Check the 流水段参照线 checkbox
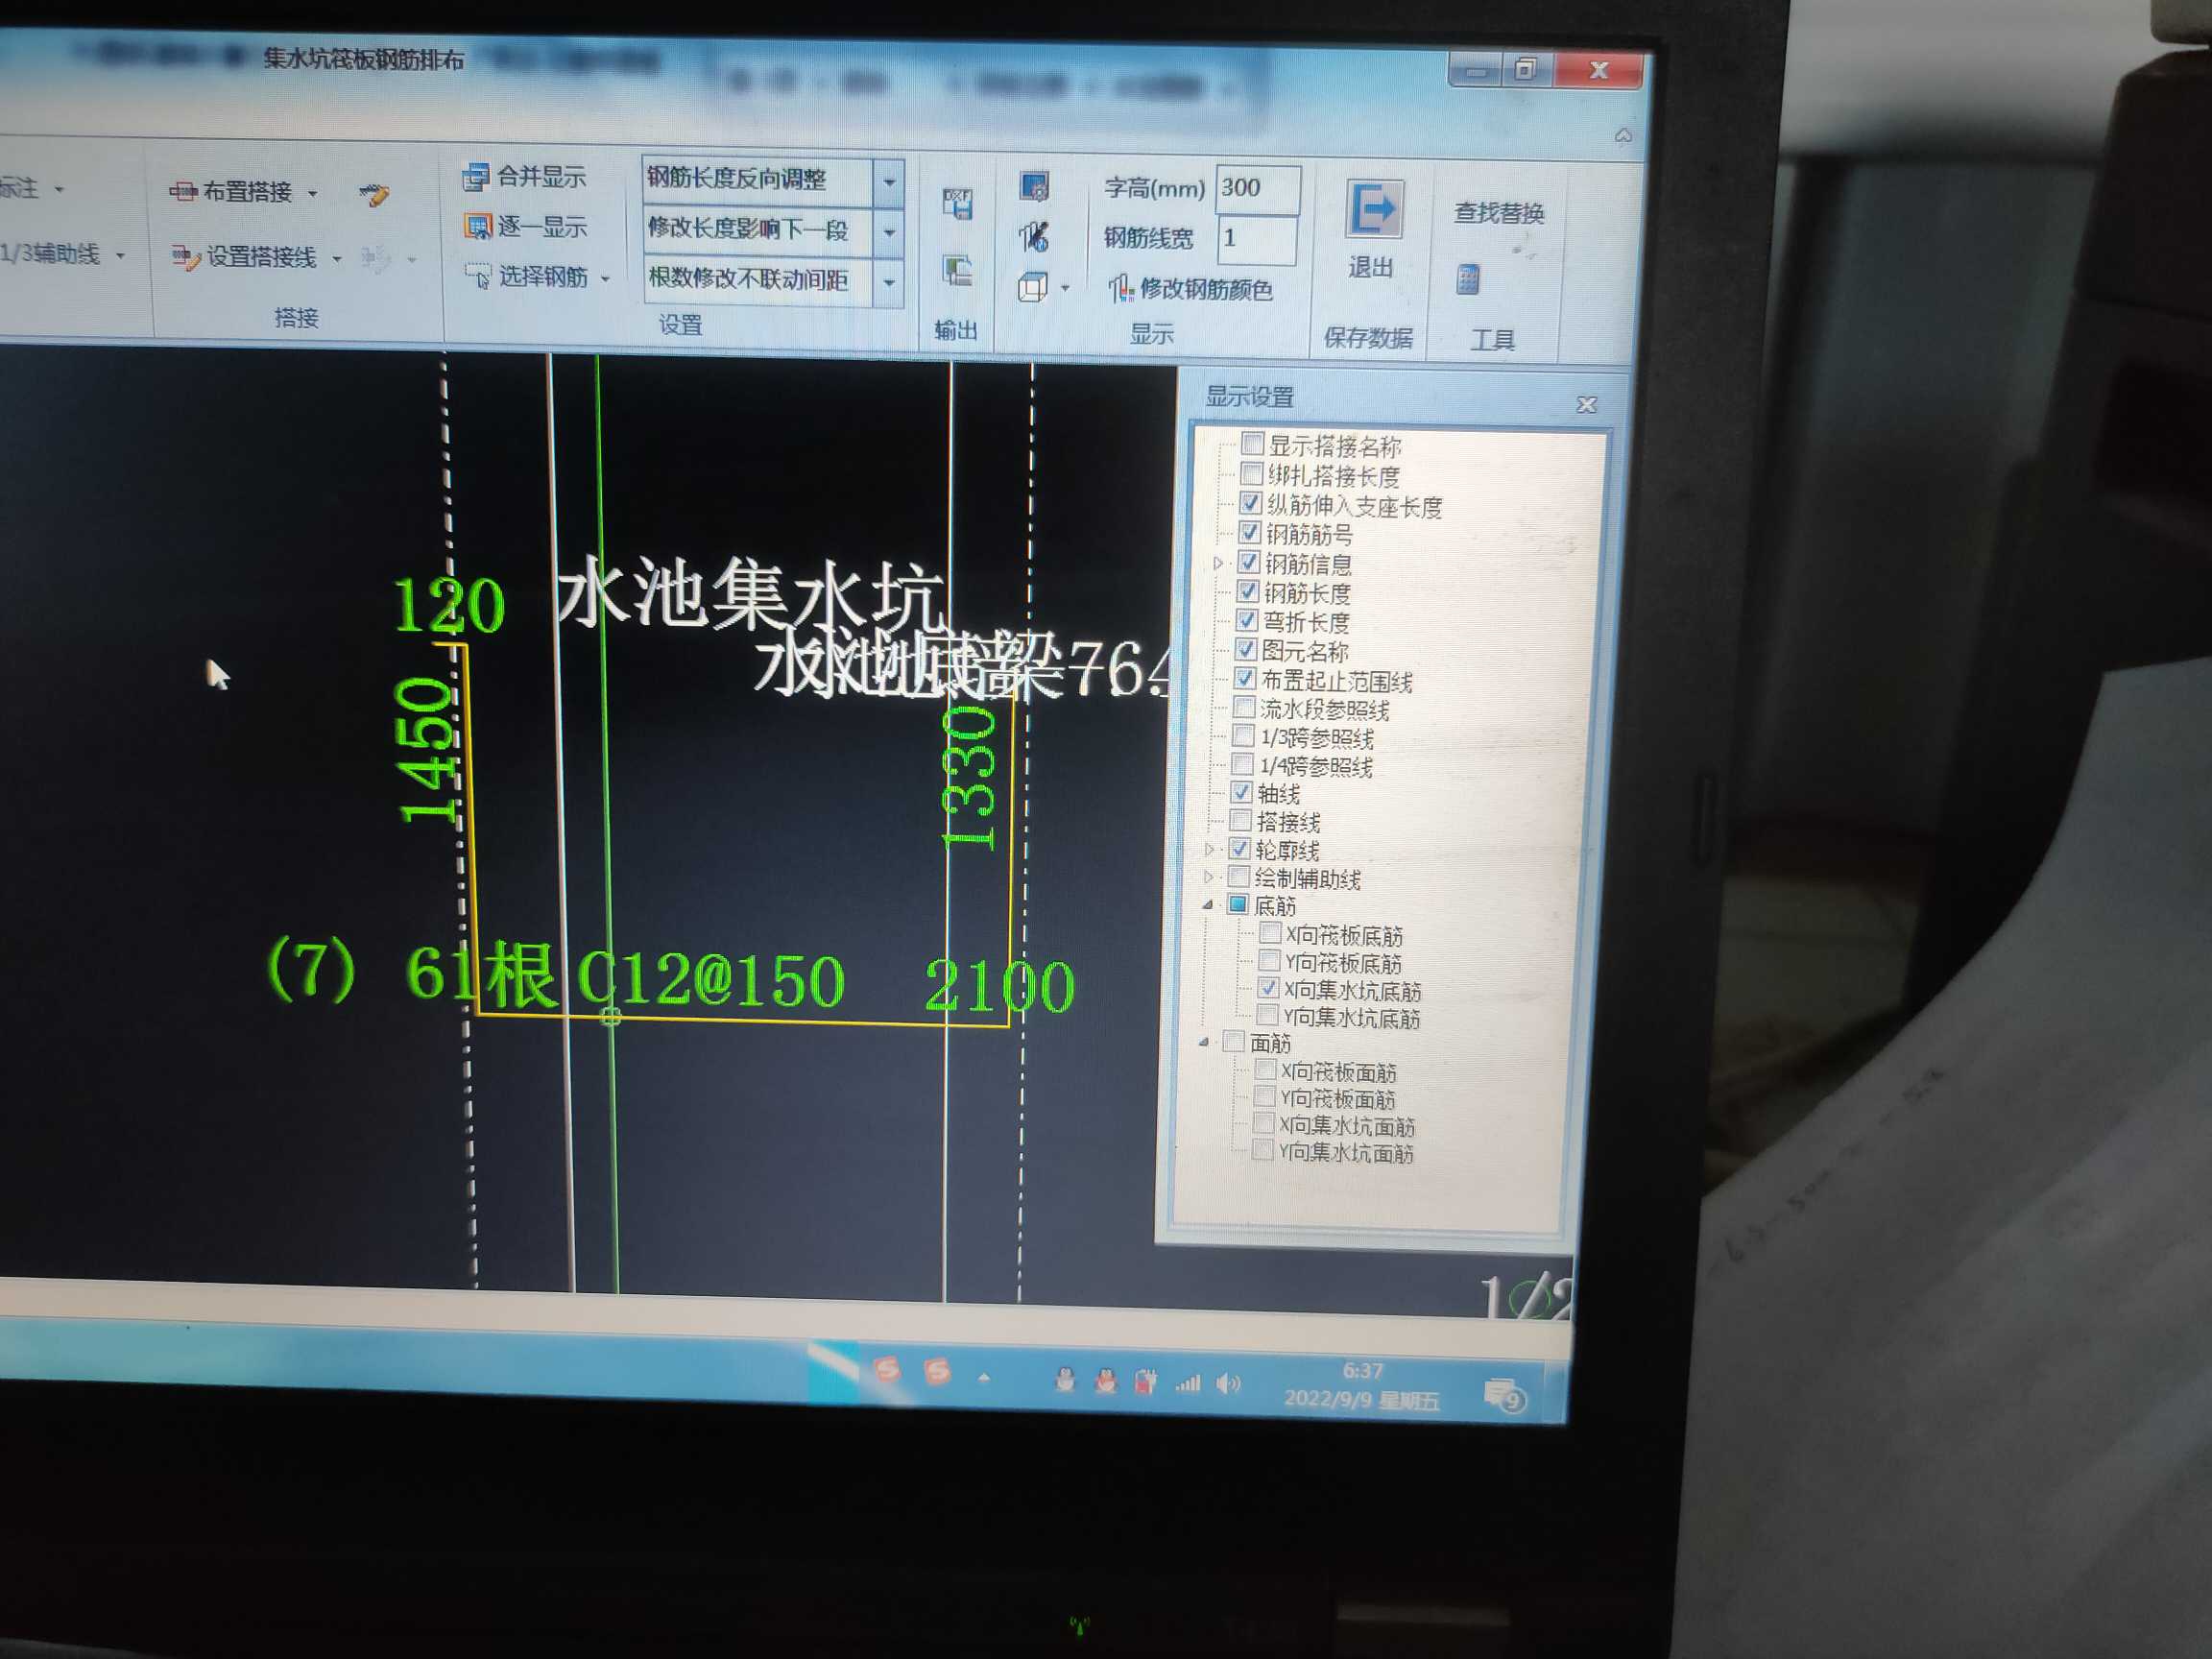The width and height of the screenshot is (2212, 1659). coord(1244,708)
